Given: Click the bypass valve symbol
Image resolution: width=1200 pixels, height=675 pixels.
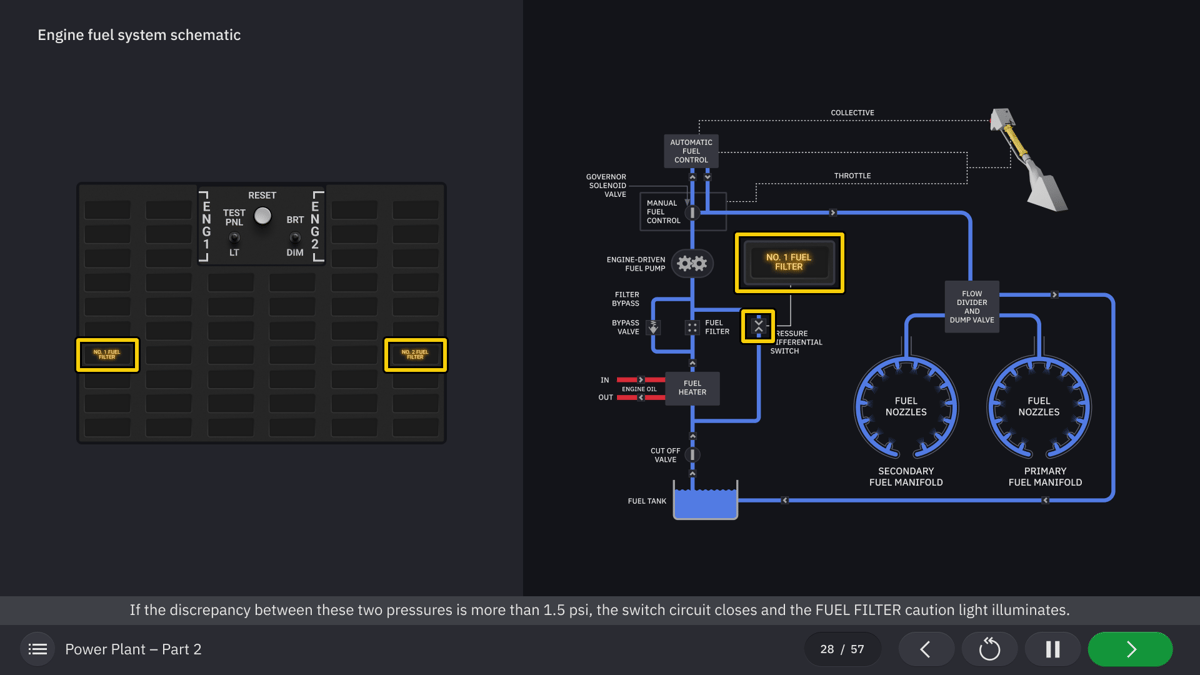Looking at the screenshot, I should (653, 327).
